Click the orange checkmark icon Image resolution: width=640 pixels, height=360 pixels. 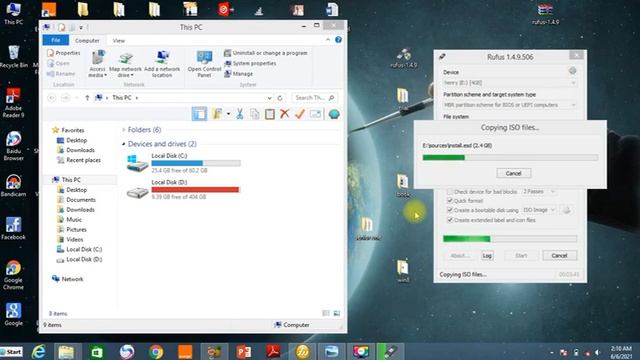click(x=300, y=114)
